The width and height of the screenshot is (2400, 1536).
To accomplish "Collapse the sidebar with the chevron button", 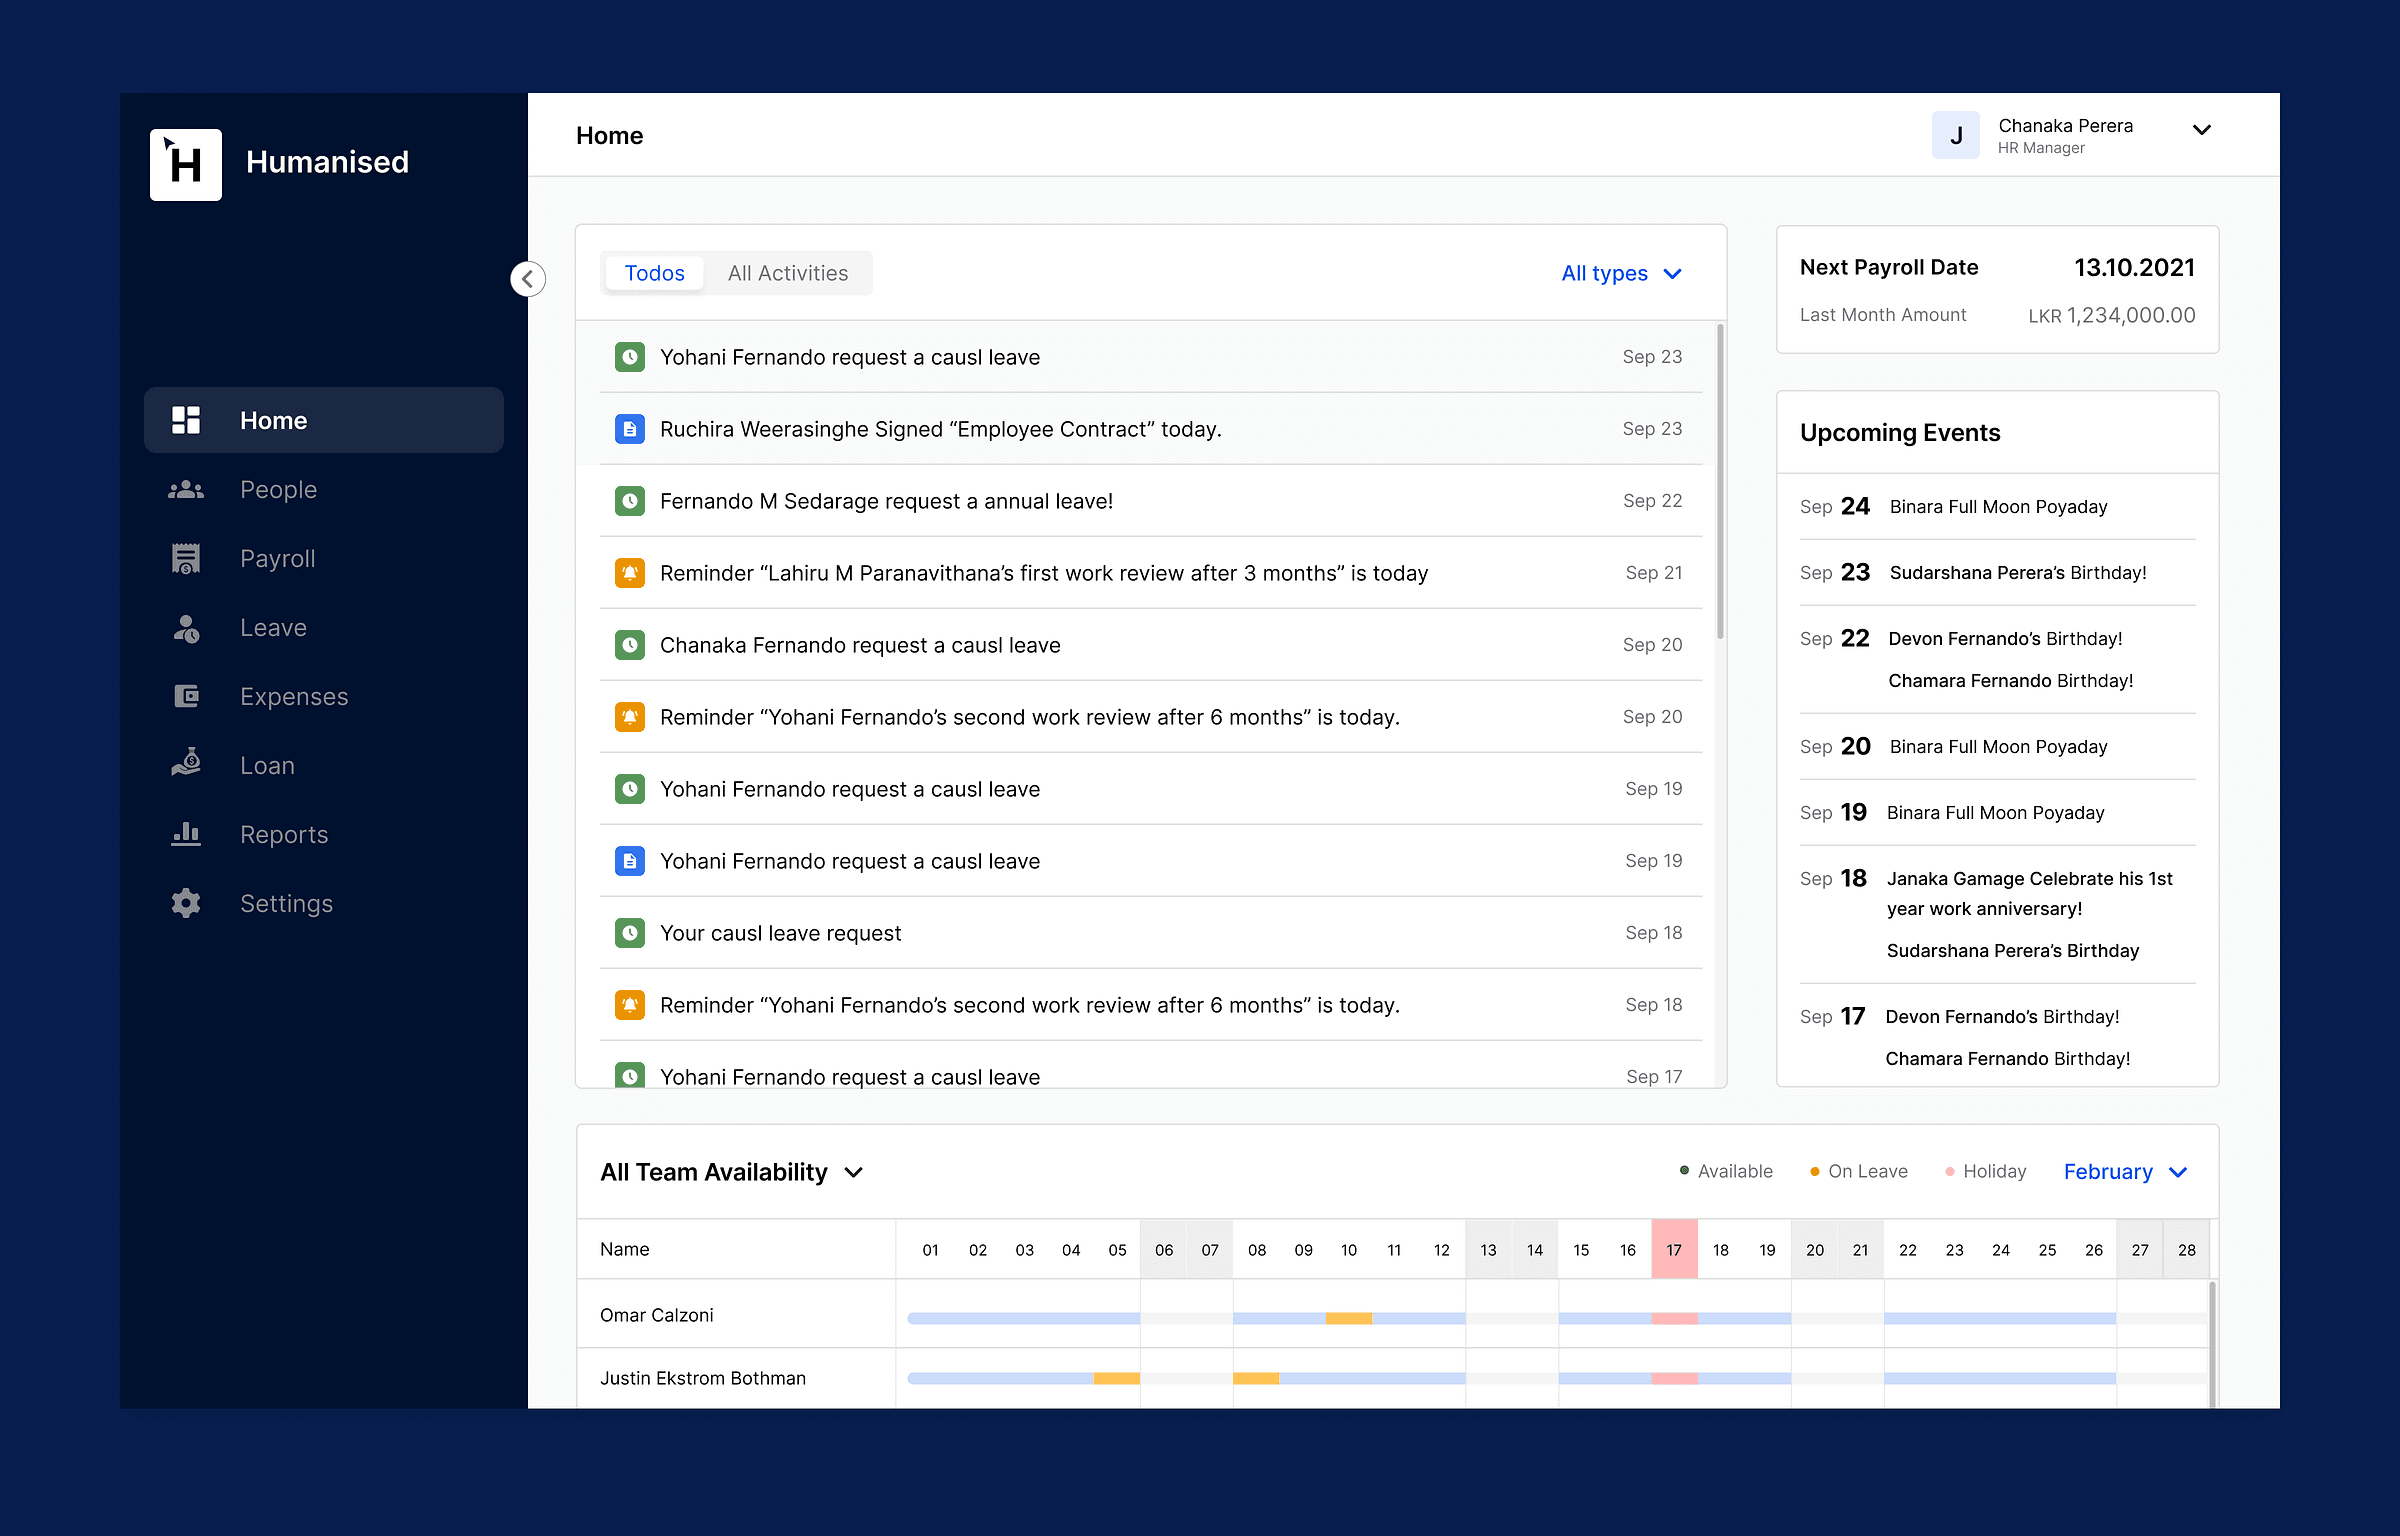I will click(527, 278).
